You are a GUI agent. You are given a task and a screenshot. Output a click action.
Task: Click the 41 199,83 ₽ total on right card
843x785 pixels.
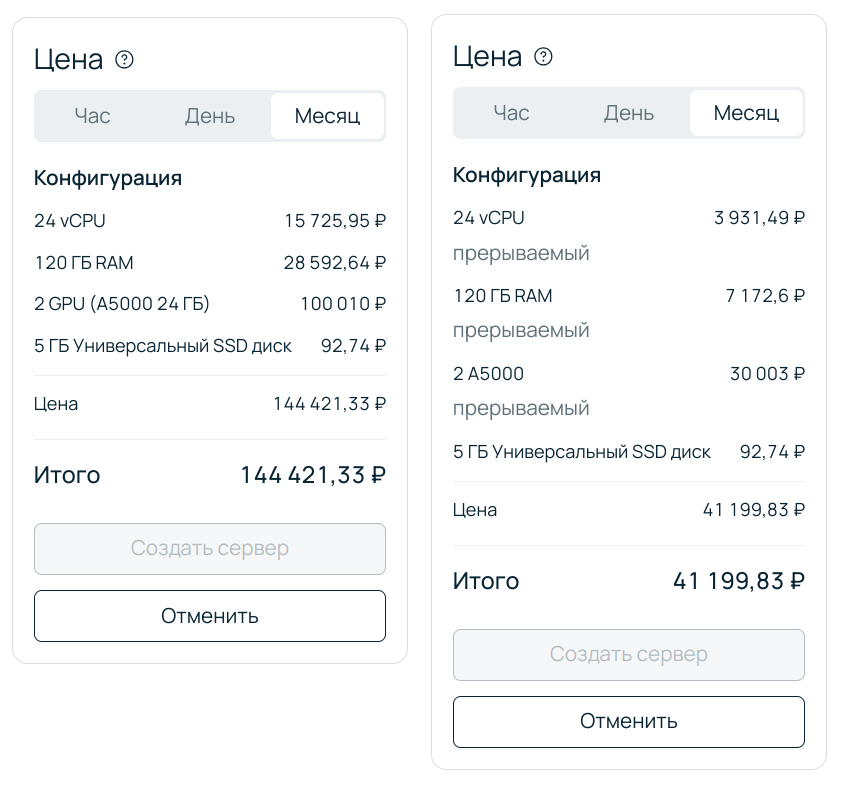(x=738, y=581)
